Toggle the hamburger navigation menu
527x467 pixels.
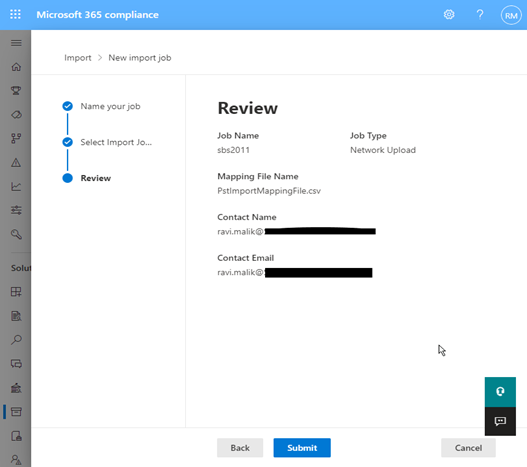[x=16, y=43]
